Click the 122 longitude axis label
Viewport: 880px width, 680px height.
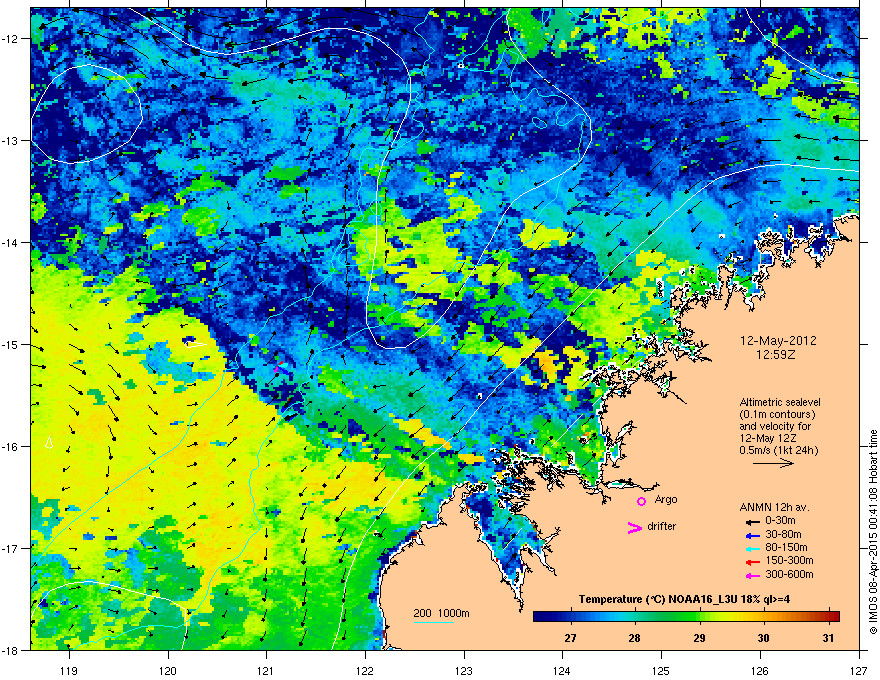(365, 671)
